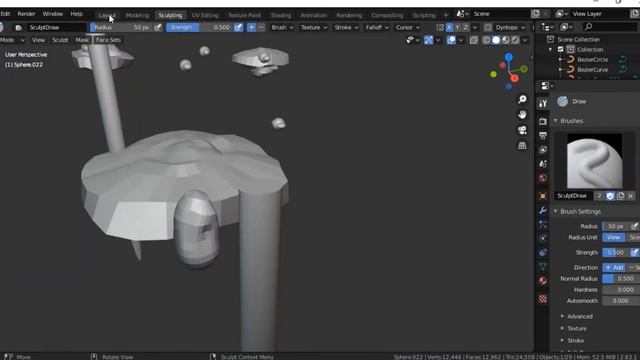Click the viewport zoom magnifier icon
The height and width of the screenshot is (360, 640).
point(522,99)
